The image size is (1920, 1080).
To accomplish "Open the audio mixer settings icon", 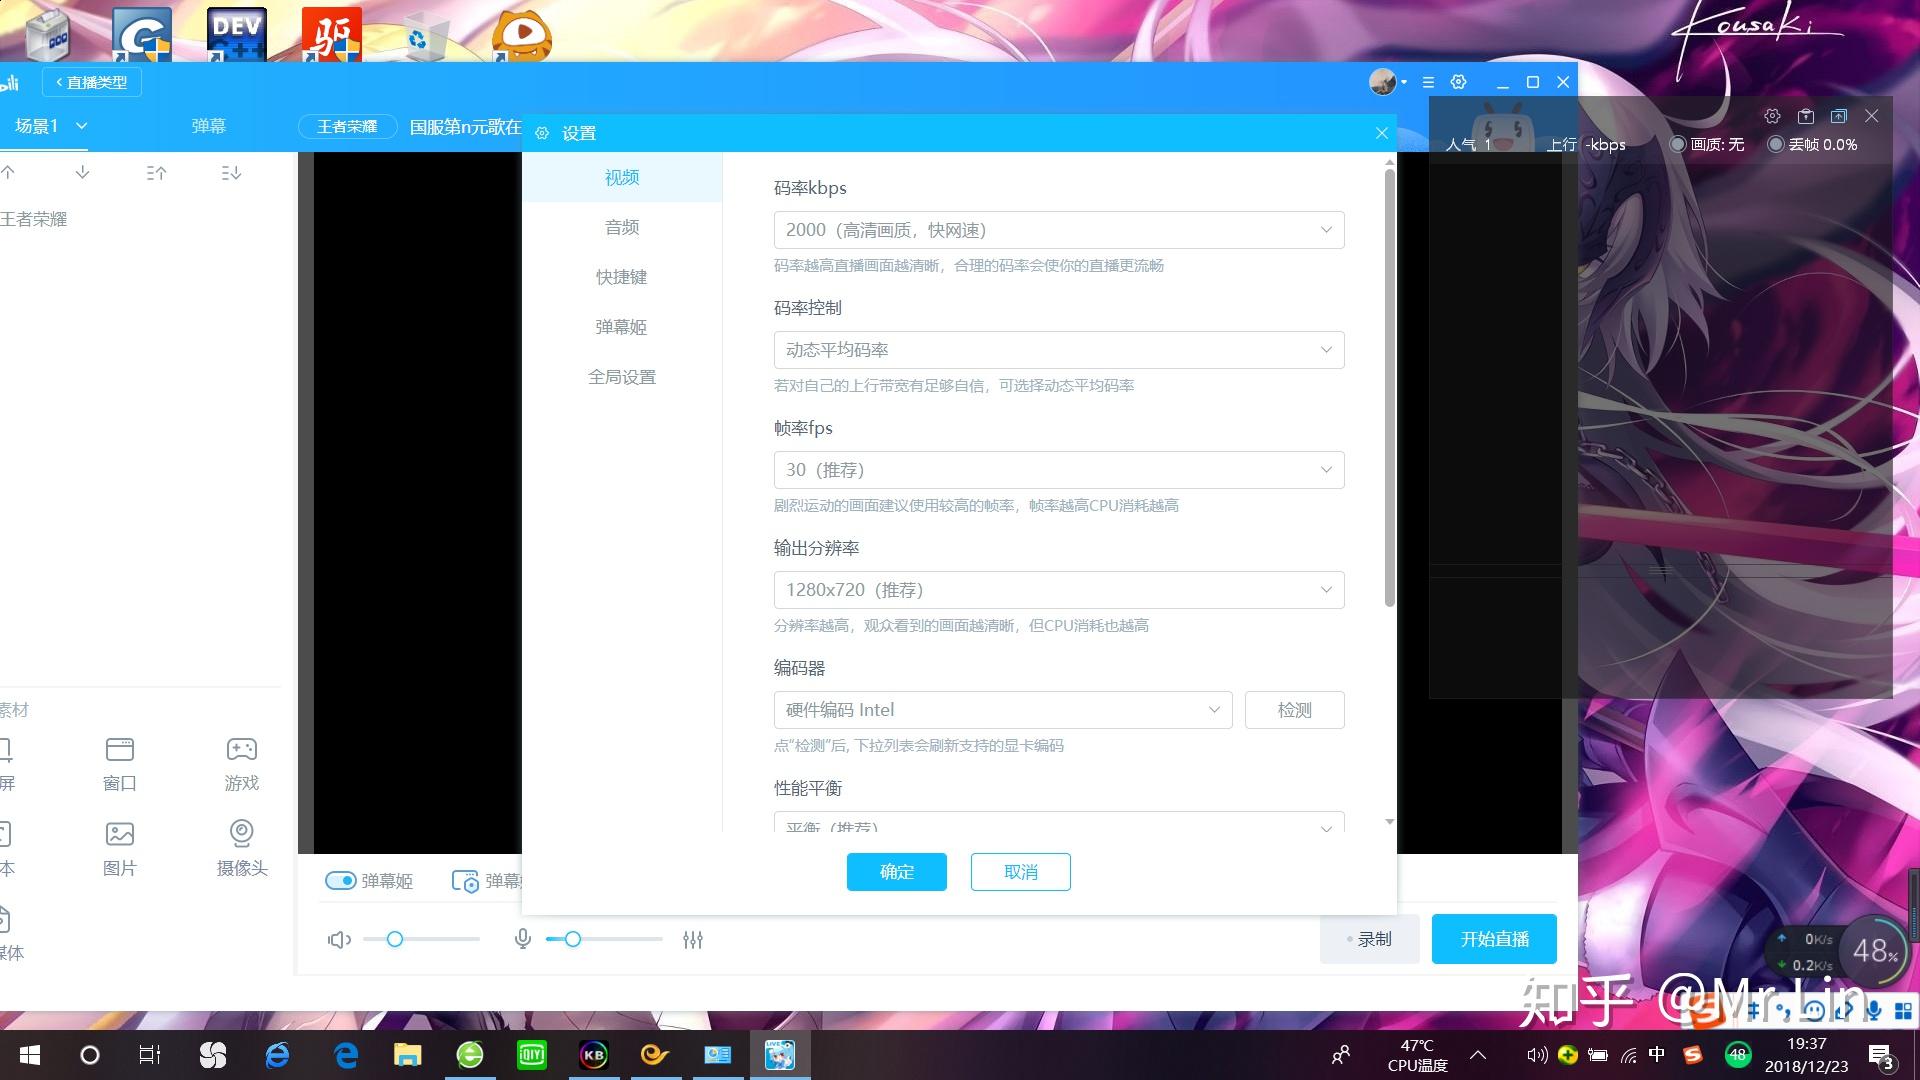I will click(x=693, y=940).
